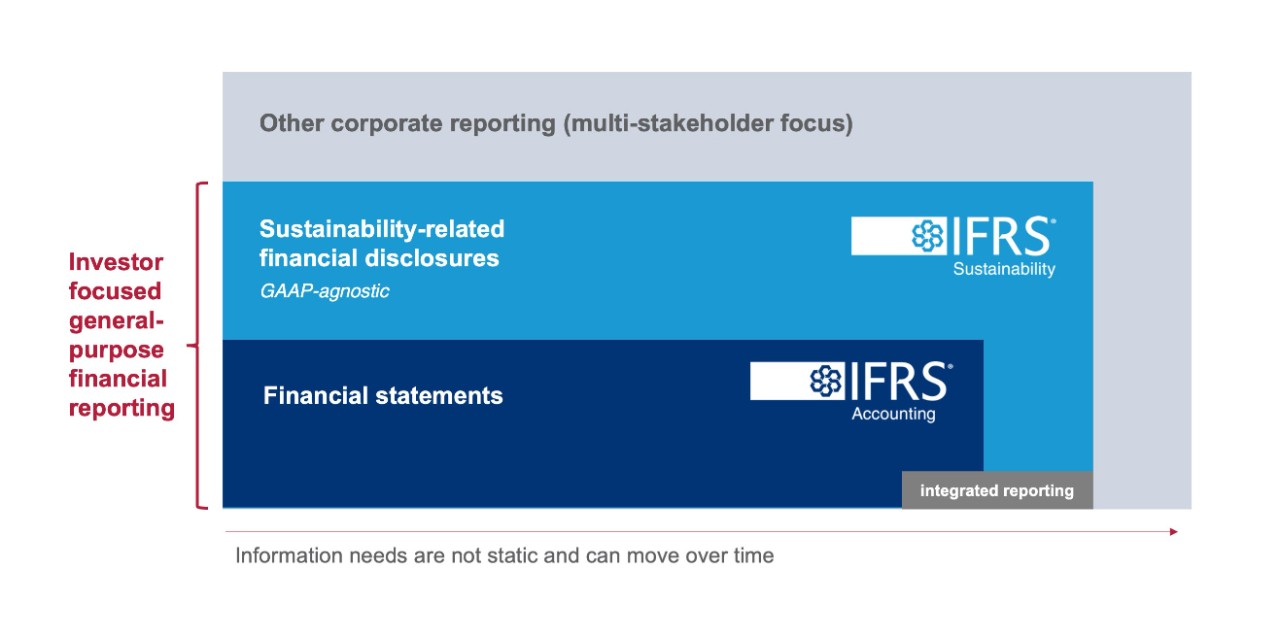
Task: Click the word Sustainability under IFRS logo
Action: pos(1004,269)
